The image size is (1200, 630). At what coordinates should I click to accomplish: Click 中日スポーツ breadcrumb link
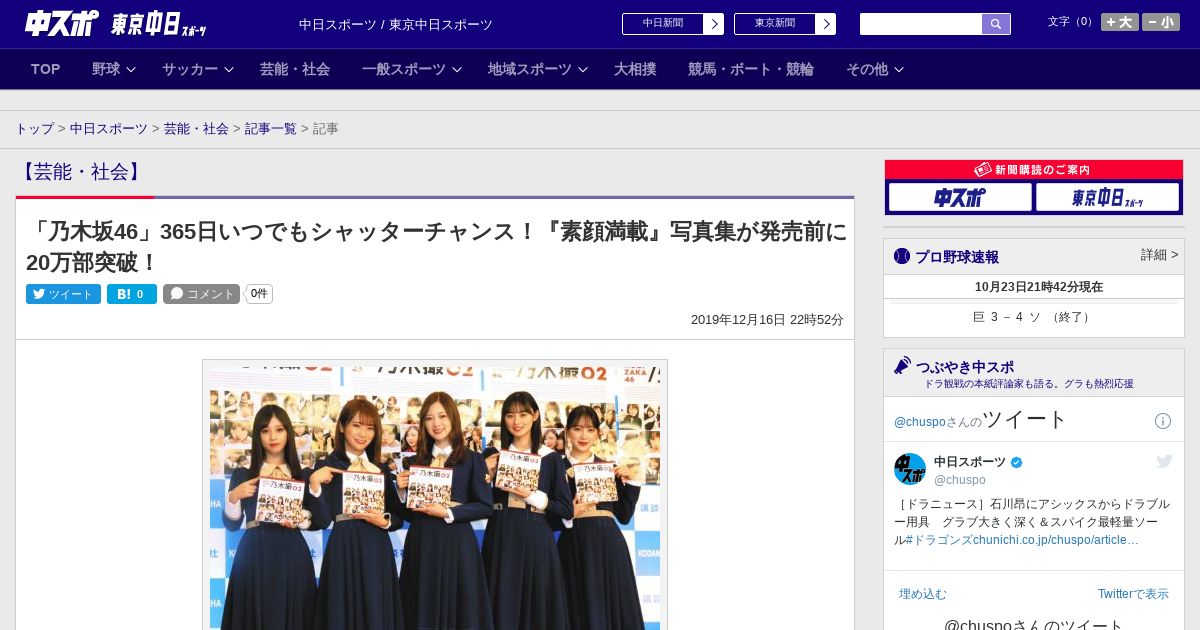pyautogui.click(x=109, y=129)
